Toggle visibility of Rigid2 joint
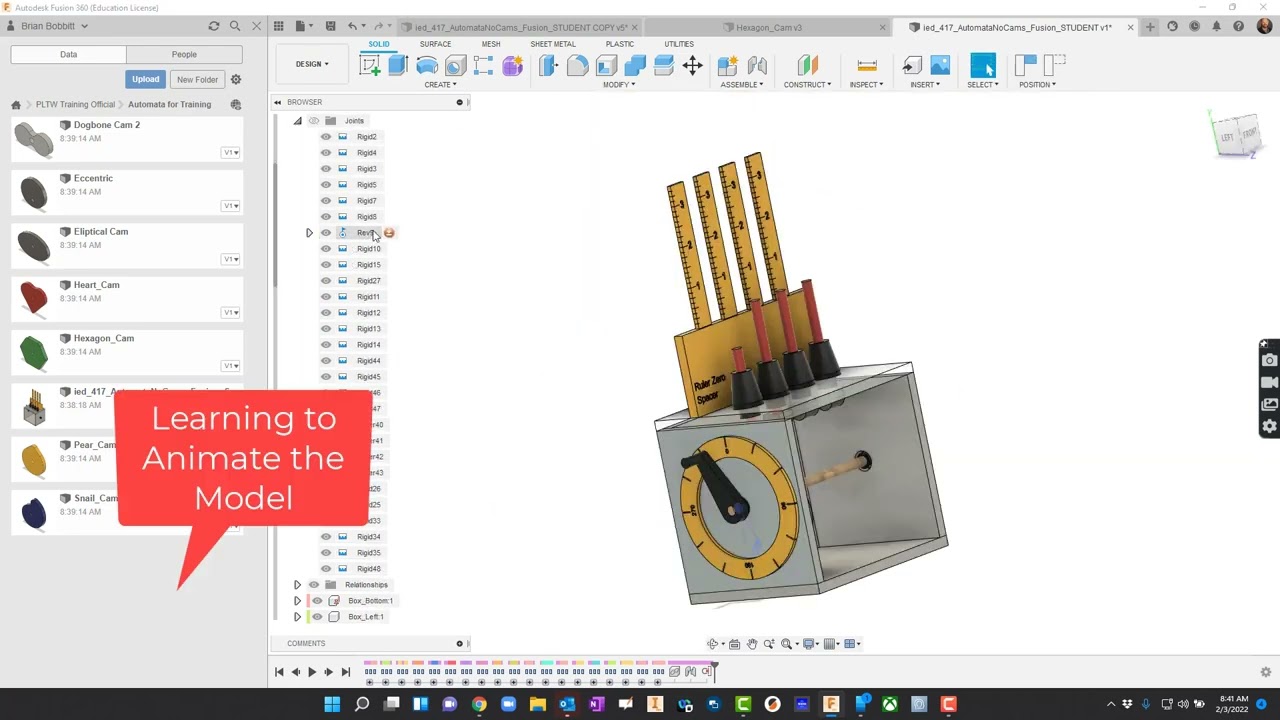1280x720 pixels. point(326,137)
